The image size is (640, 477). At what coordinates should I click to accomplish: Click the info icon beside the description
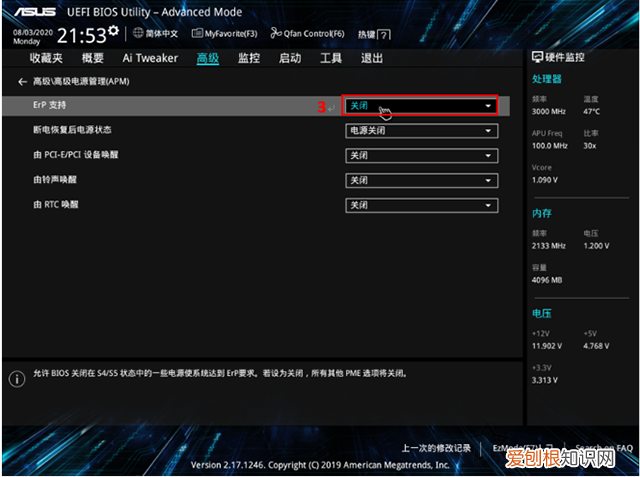(17, 379)
